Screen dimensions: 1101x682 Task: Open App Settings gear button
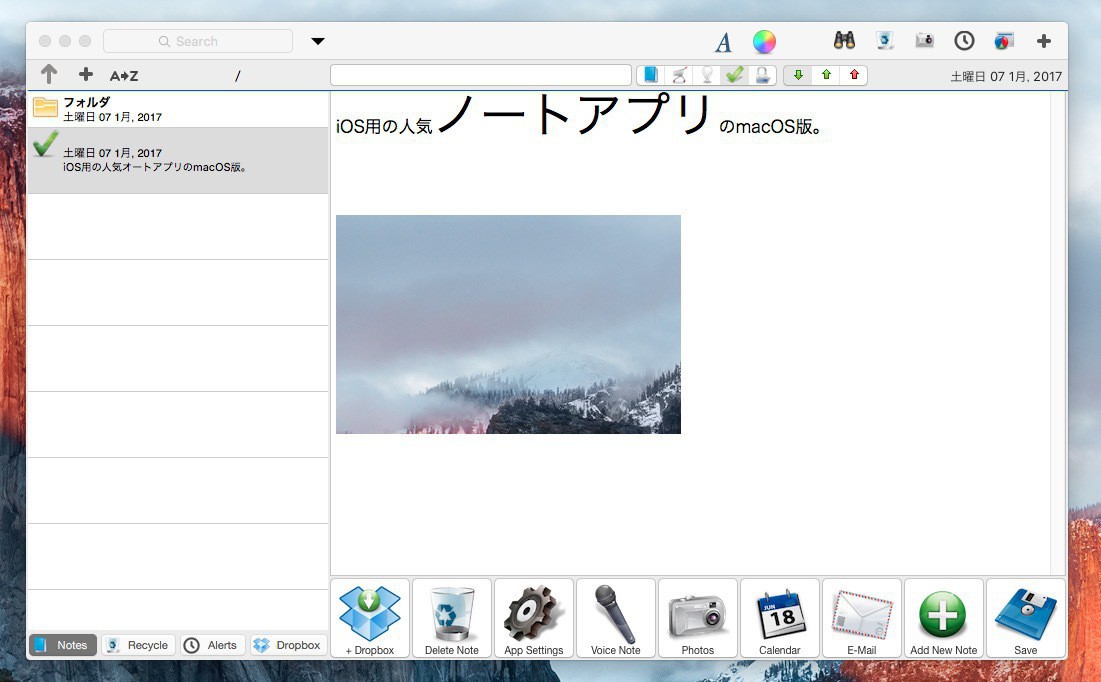pyautogui.click(x=534, y=618)
